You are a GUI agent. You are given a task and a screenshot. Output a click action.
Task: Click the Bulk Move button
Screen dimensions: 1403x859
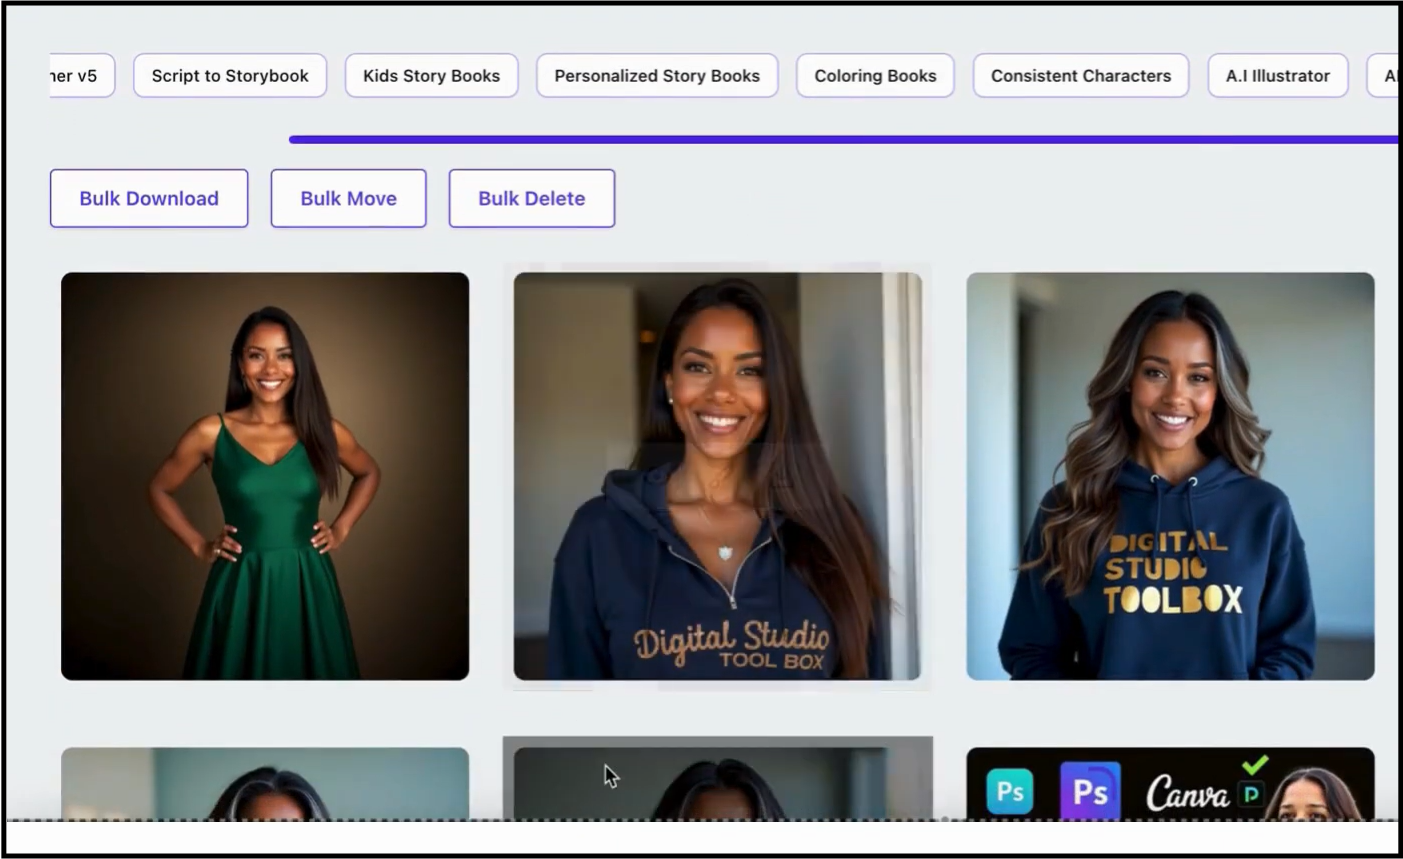click(348, 198)
